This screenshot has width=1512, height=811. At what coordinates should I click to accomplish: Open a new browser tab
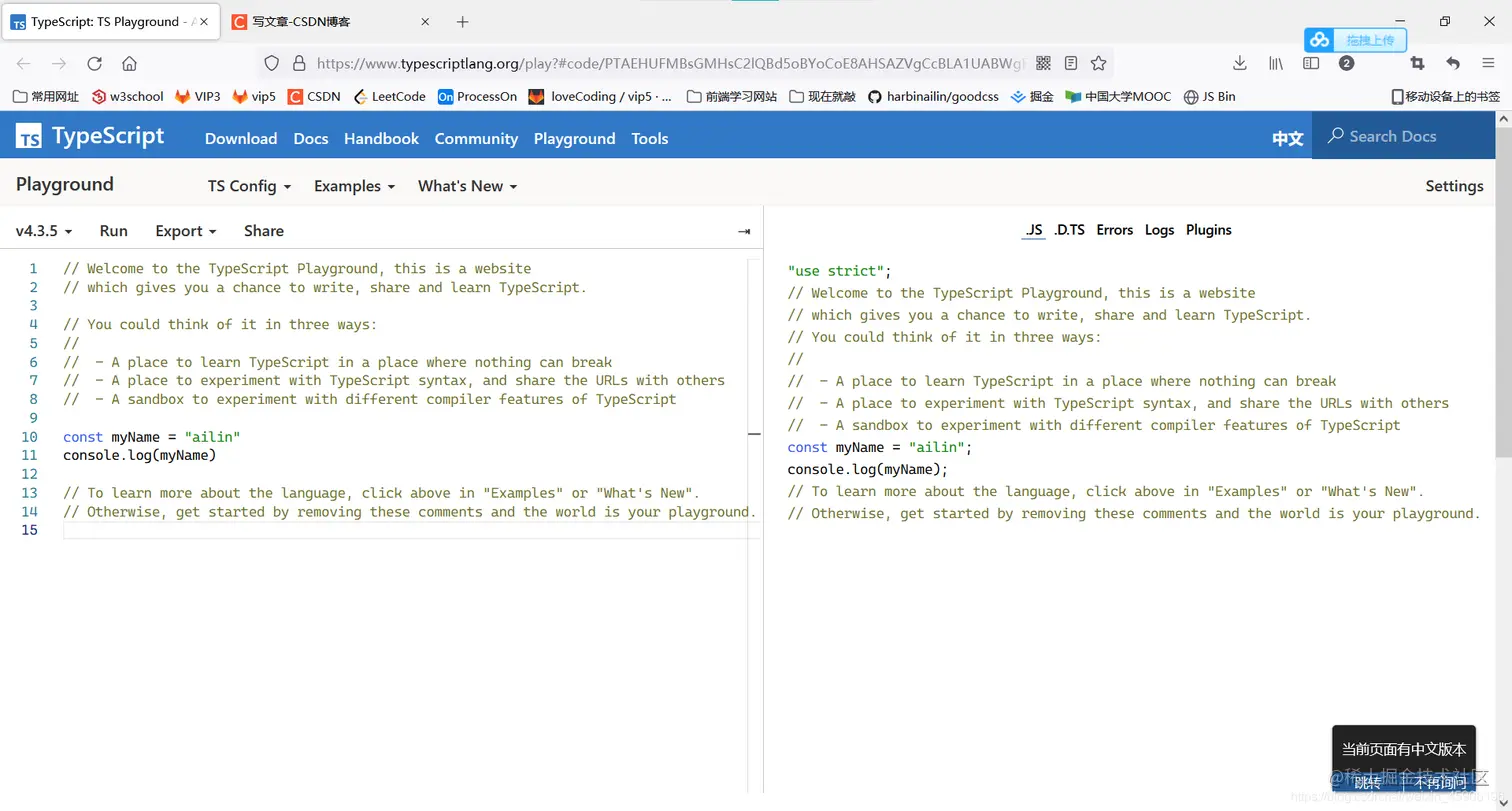coord(462,22)
